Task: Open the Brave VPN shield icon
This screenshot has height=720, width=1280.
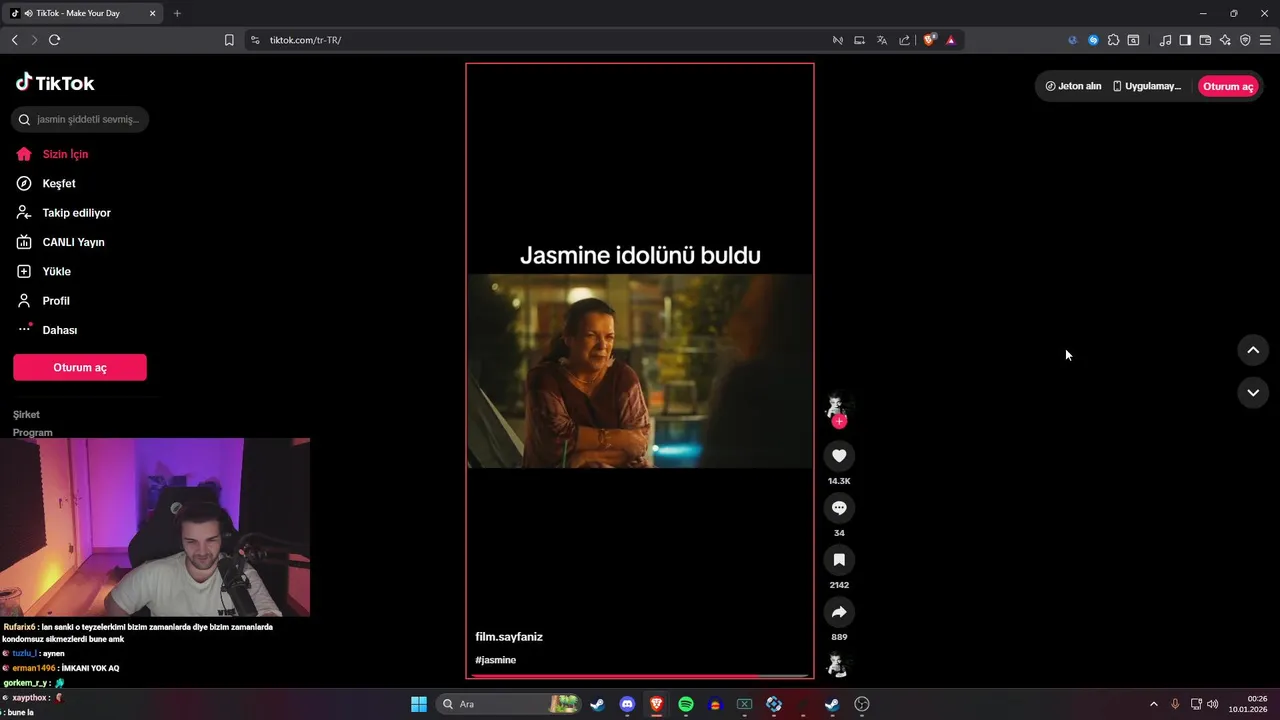Action: 1245,40
